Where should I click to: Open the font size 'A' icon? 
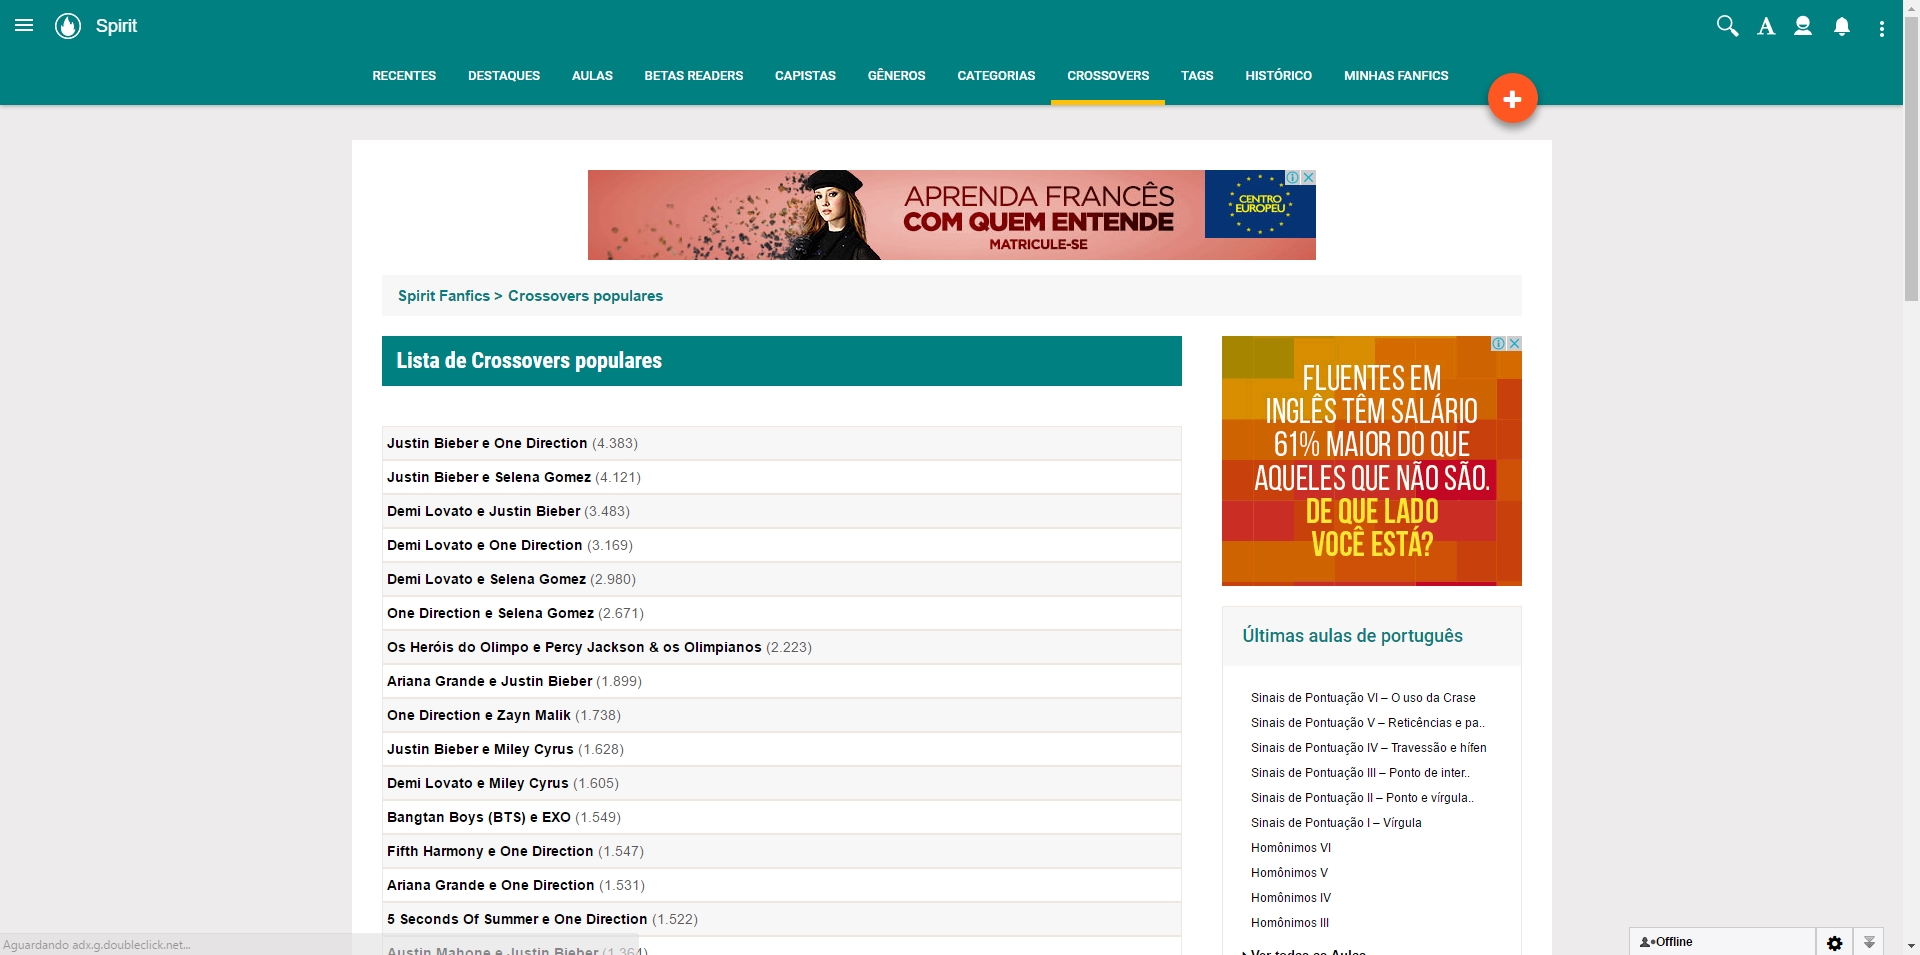[x=1766, y=27]
